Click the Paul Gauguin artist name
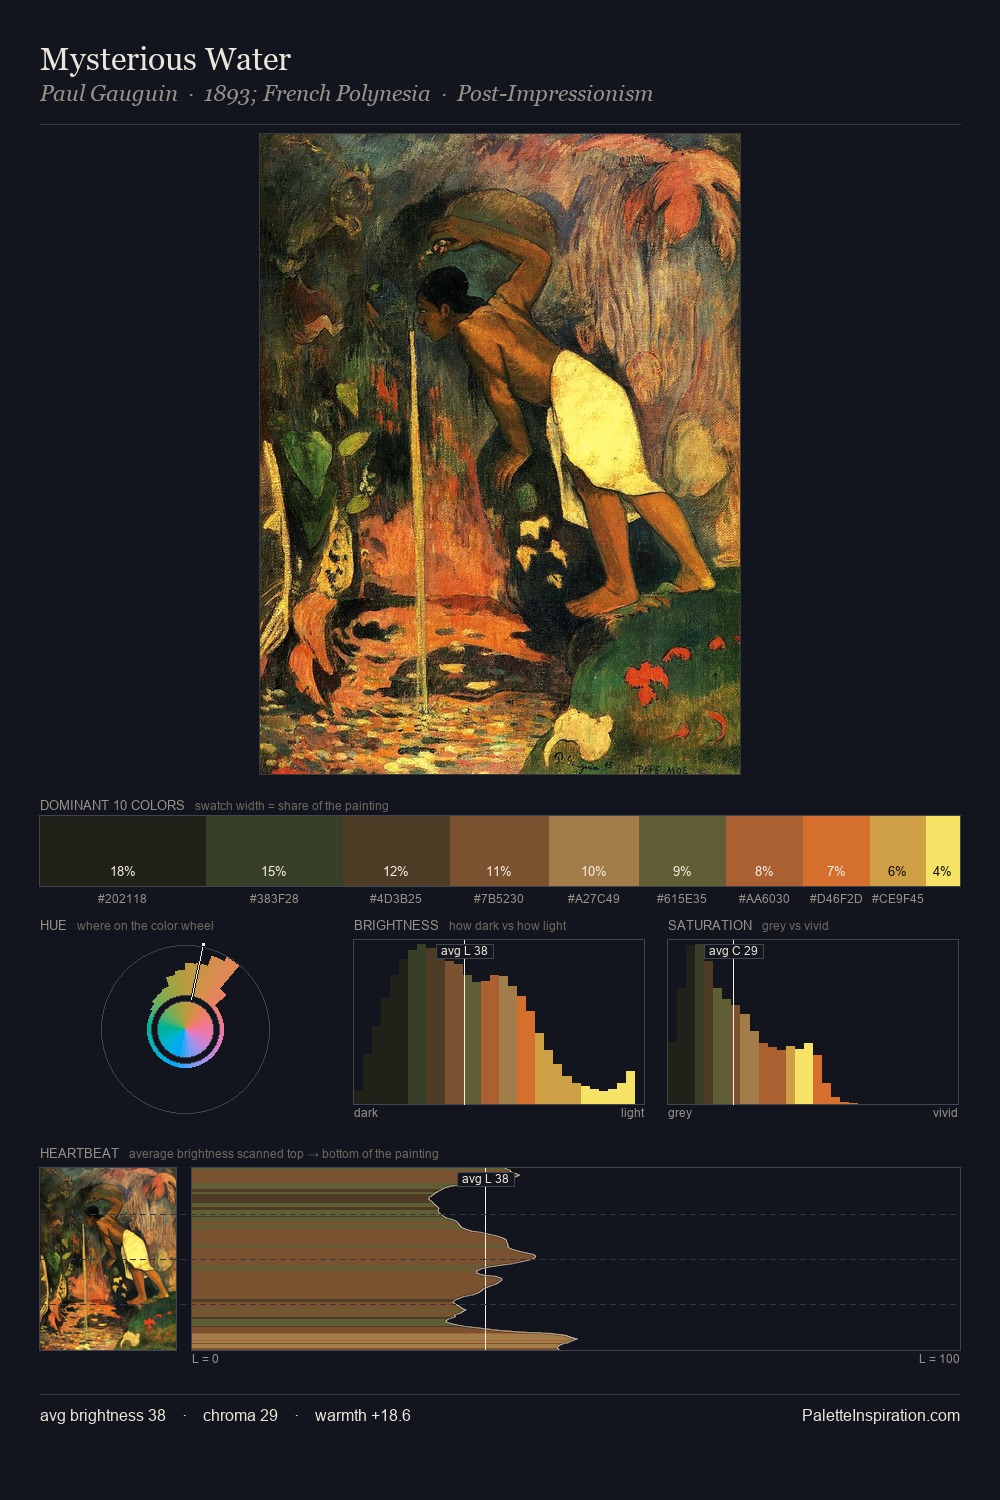Screen dimensions: 1000x1500 [x=109, y=94]
